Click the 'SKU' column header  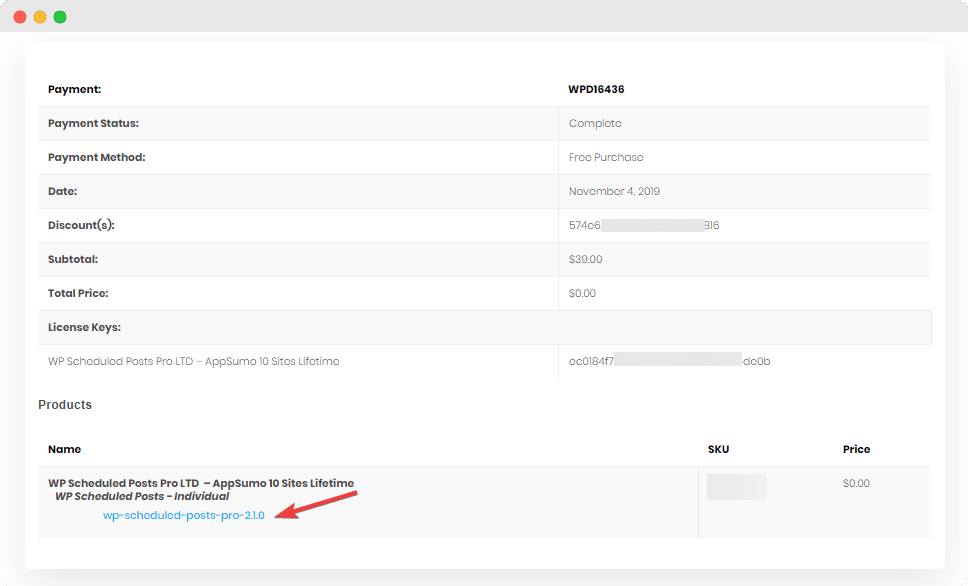click(x=718, y=449)
